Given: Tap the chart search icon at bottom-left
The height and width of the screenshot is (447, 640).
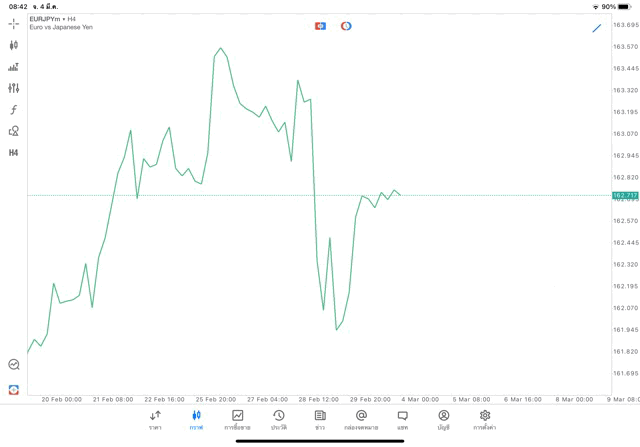Looking at the screenshot, I should coord(14,365).
